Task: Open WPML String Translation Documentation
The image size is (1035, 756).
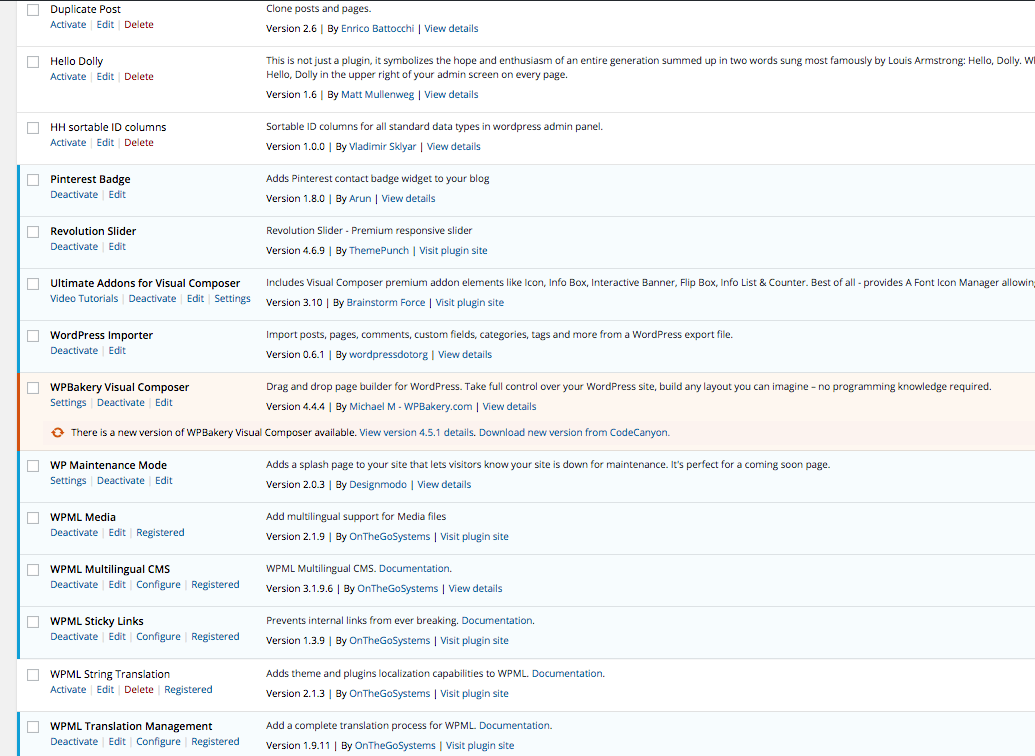Action: tap(568, 673)
